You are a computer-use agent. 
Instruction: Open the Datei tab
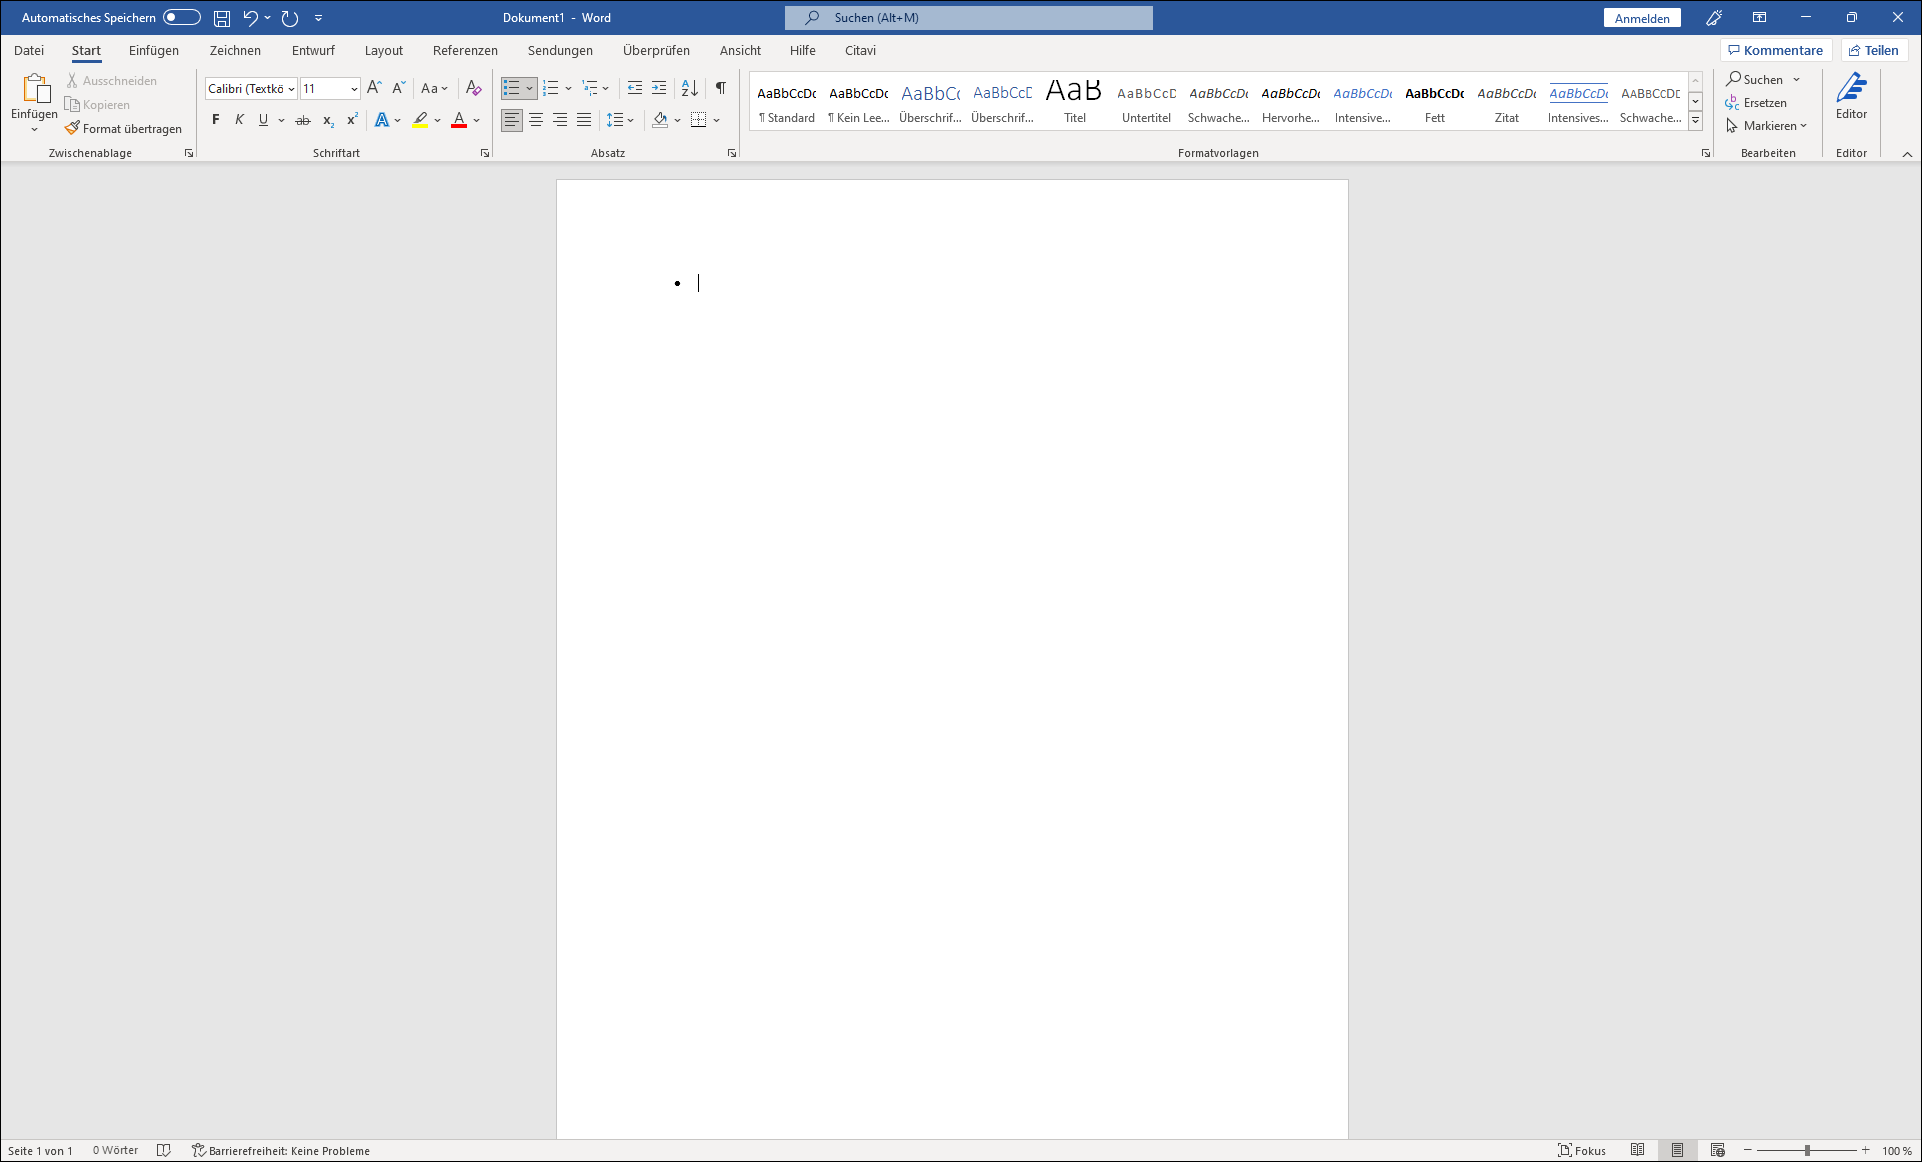[x=29, y=50]
